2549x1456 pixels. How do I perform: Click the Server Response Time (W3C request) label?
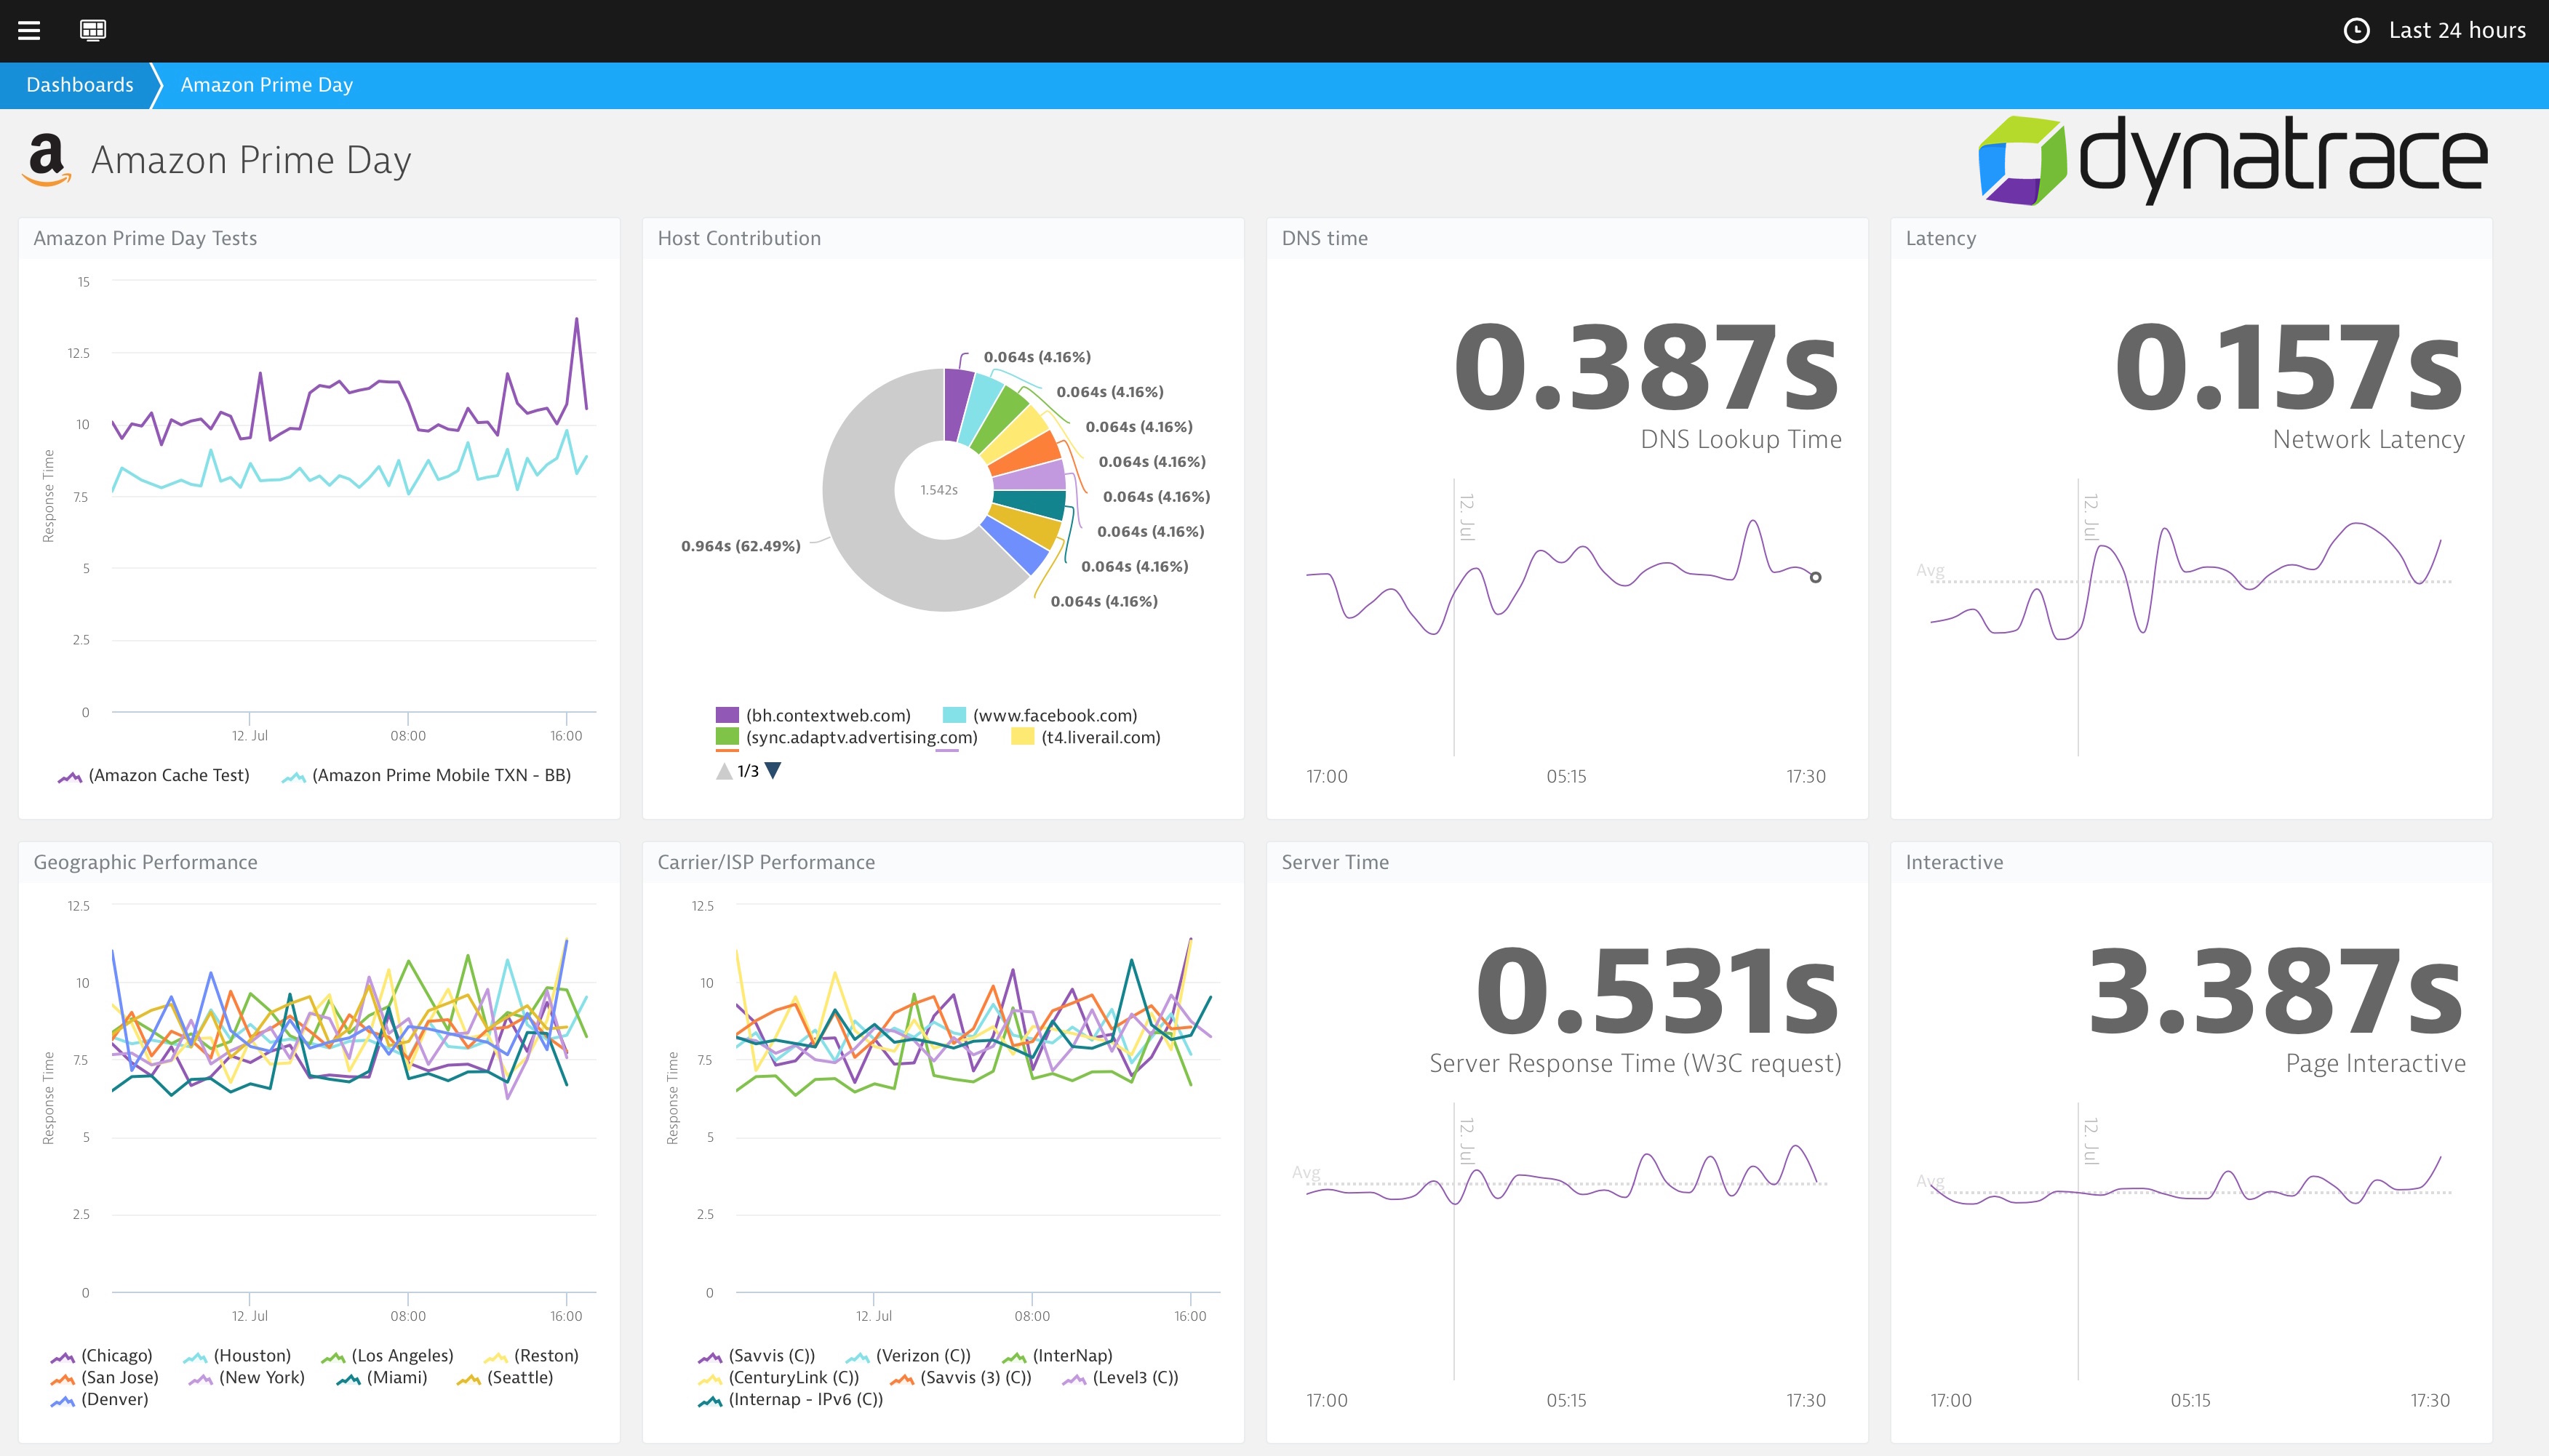point(1635,1063)
